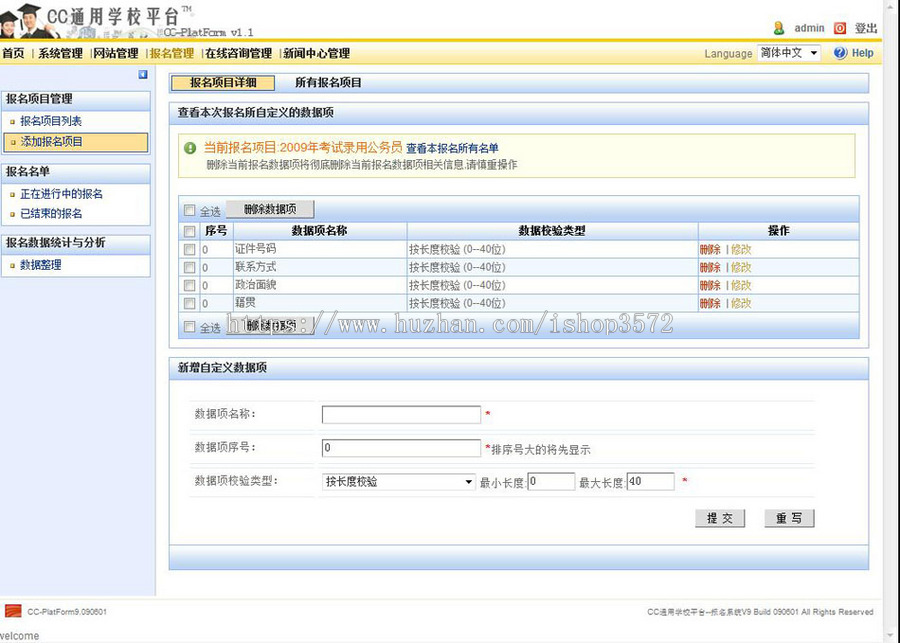Screen dimensions: 900x643
Task: Click the red 登出 logout icon
Action: pos(840,28)
